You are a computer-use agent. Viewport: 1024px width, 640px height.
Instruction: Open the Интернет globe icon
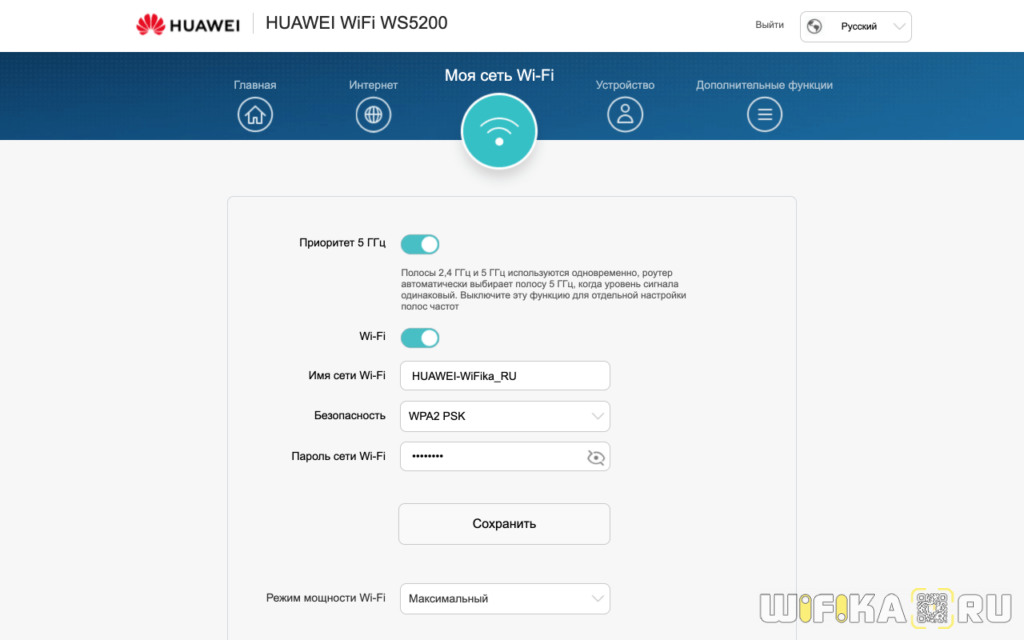[x=373, y=114]
